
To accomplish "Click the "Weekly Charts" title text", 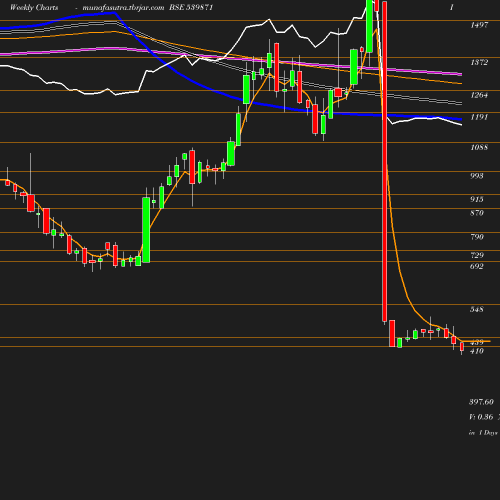I will (34, 7).
